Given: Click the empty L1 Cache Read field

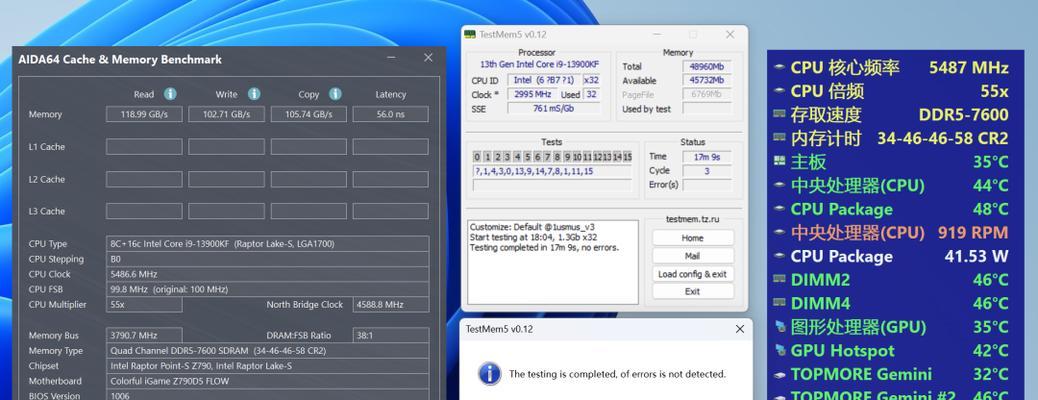Looking at the screenshot, I should pyautogui.click(x=144, y=146).
